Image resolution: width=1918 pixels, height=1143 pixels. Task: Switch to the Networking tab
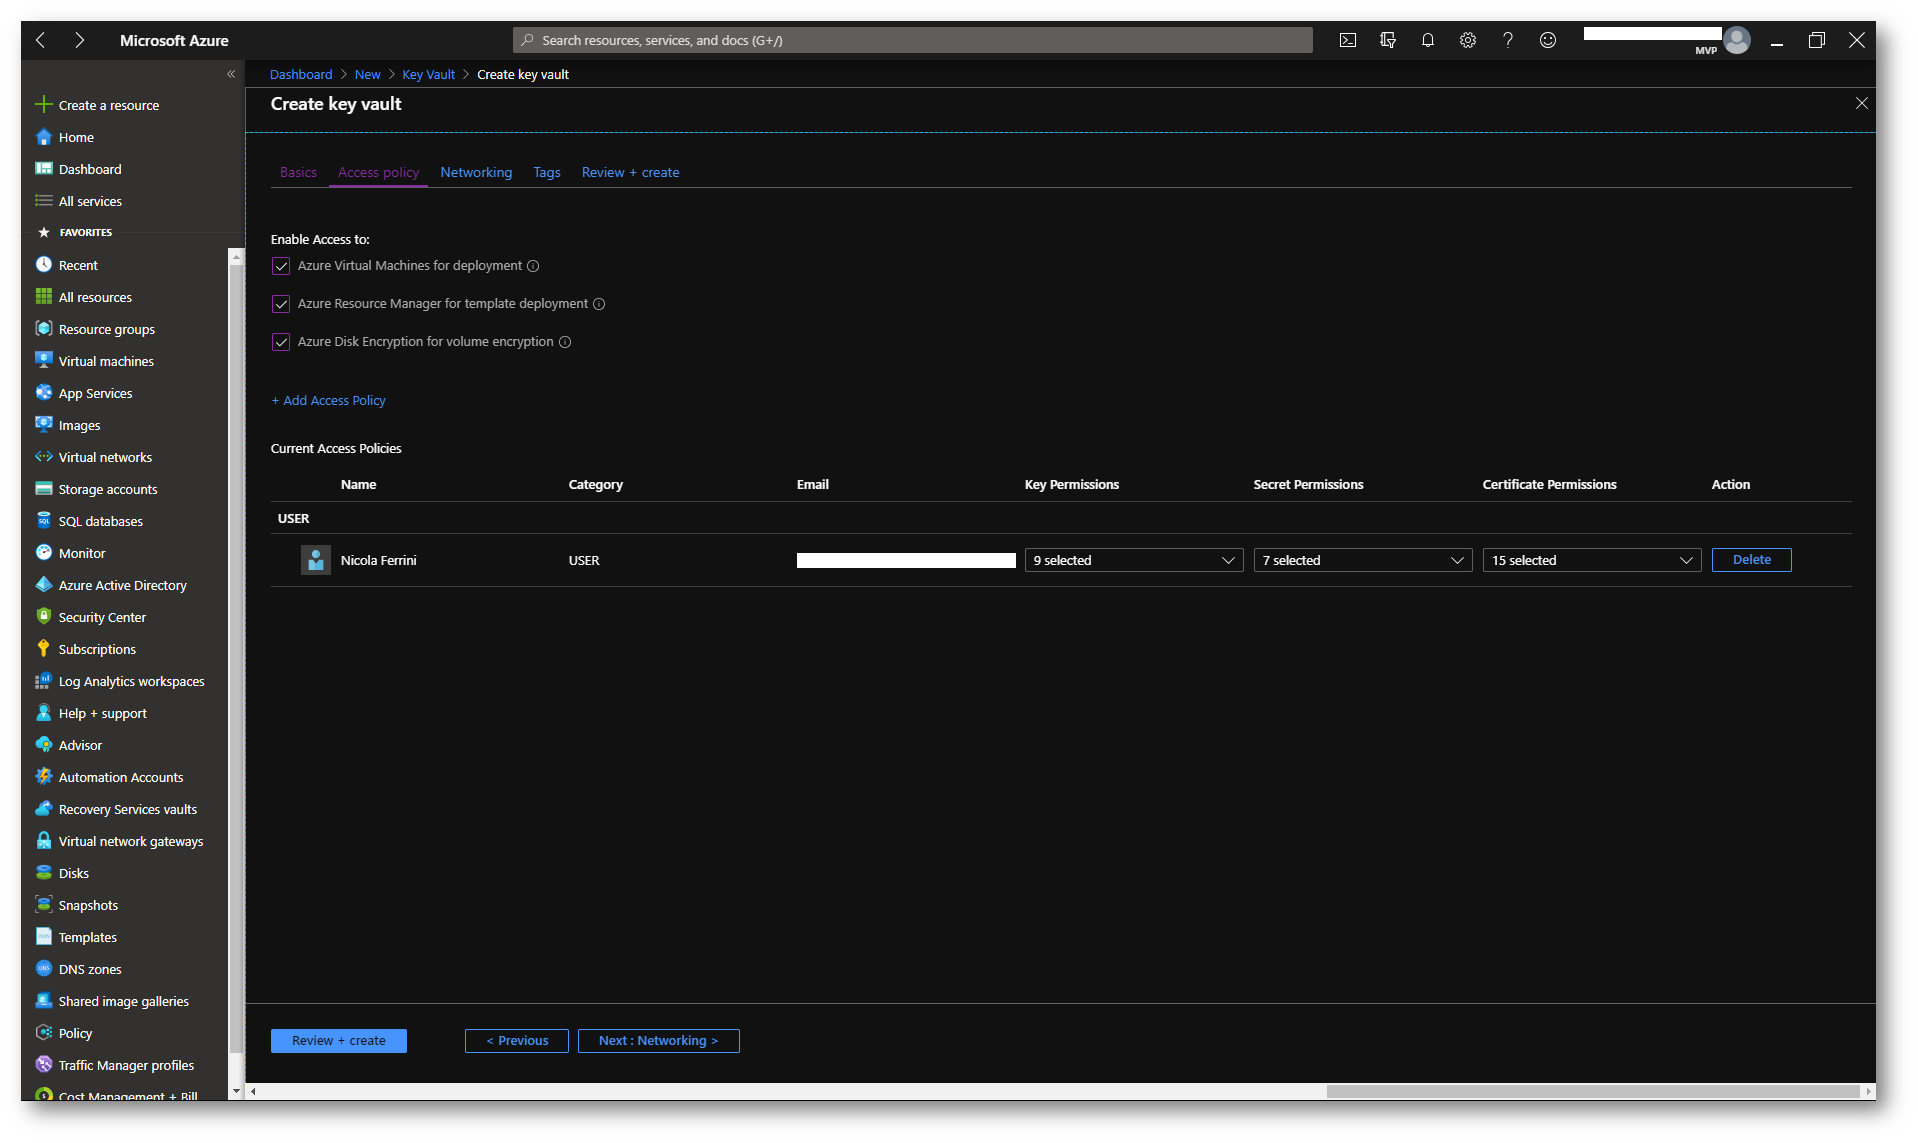(x=476, y=172)
